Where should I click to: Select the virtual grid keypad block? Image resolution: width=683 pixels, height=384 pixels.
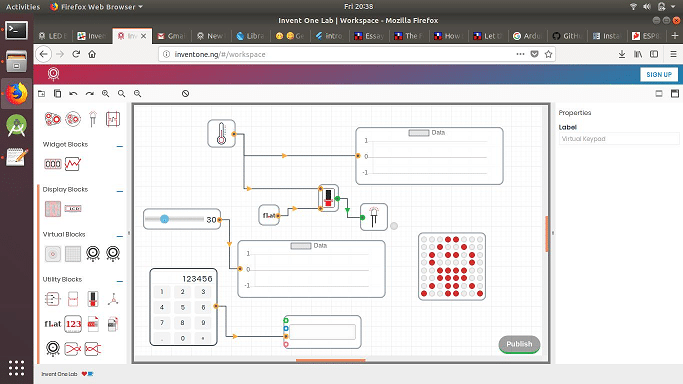tap(73, 254)
